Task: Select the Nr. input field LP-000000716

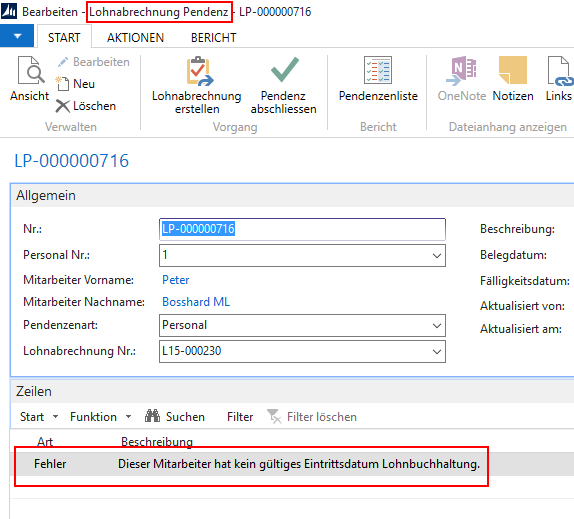Action: pyautogui.click(x=302, y=229)
